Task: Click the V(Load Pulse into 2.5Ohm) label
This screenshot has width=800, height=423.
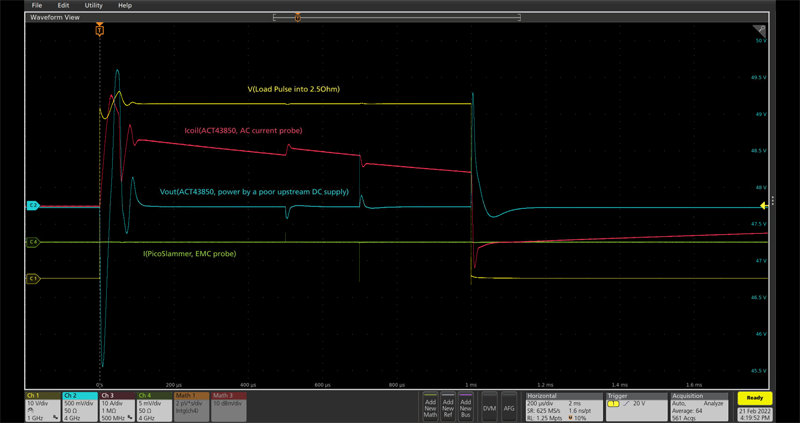Action: coord(293,89)
